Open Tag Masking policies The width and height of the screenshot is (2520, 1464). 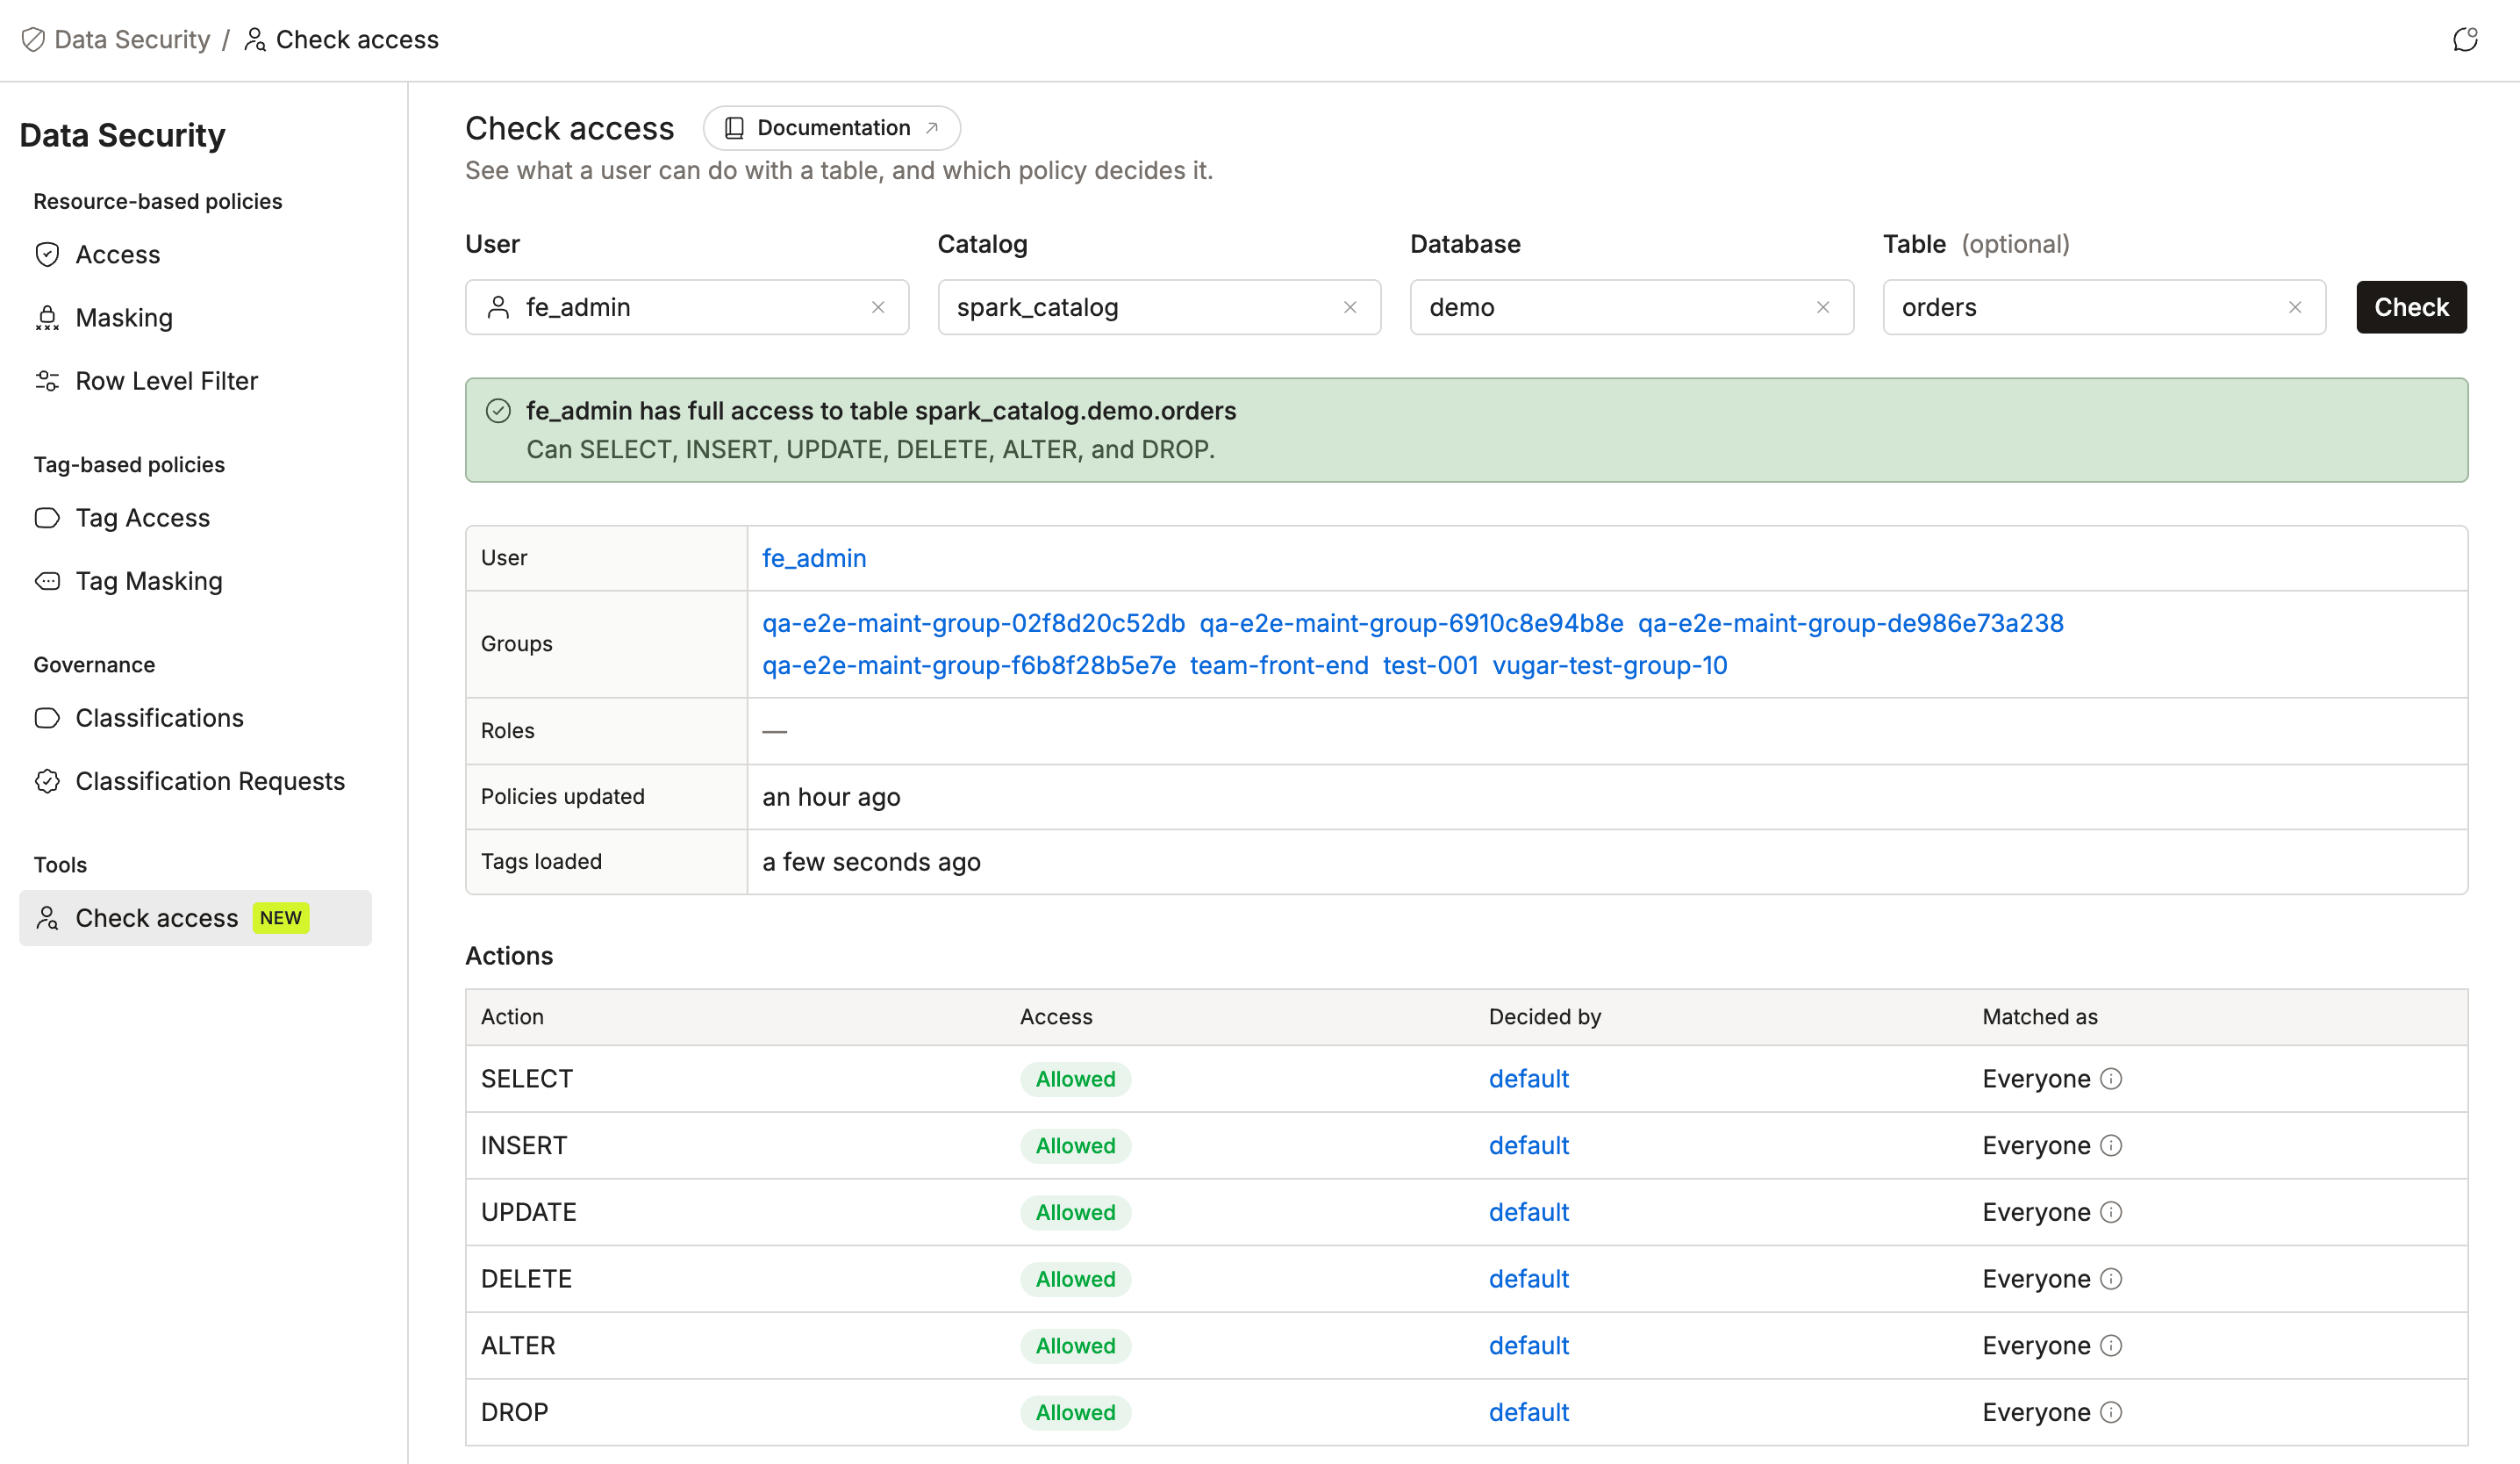coord(195,580)
